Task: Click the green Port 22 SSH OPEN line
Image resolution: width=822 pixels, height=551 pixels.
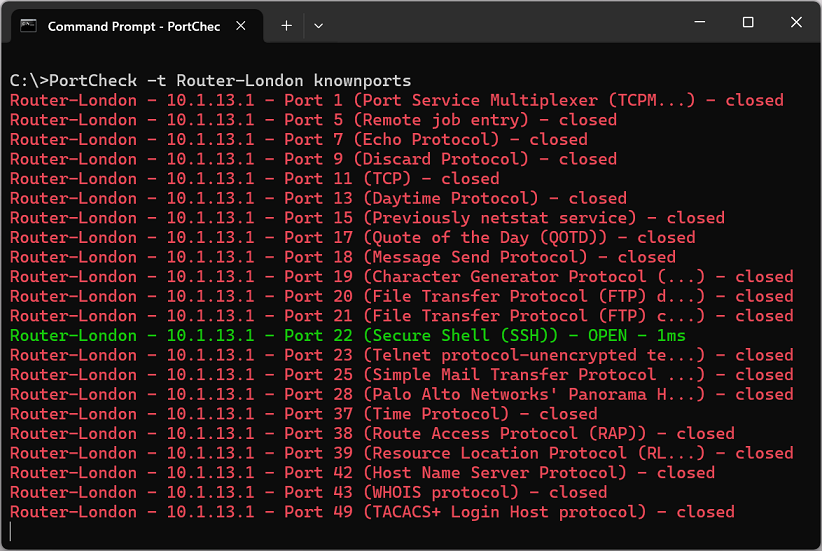Action: tap(348, 336)
